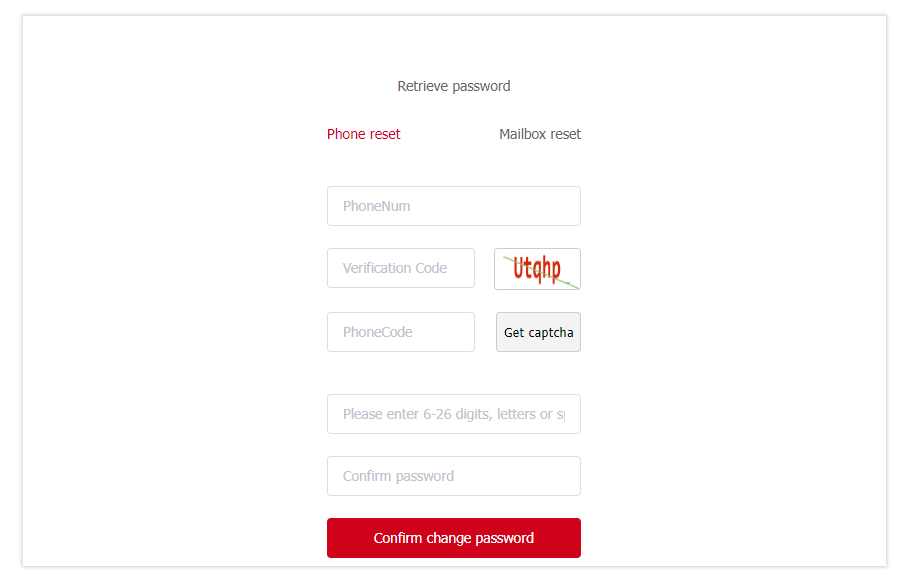The height and width of the screenshot is (570, 916).
Task: Activate the password re-entry Confirm password box
Action: [x=453, y=476]
